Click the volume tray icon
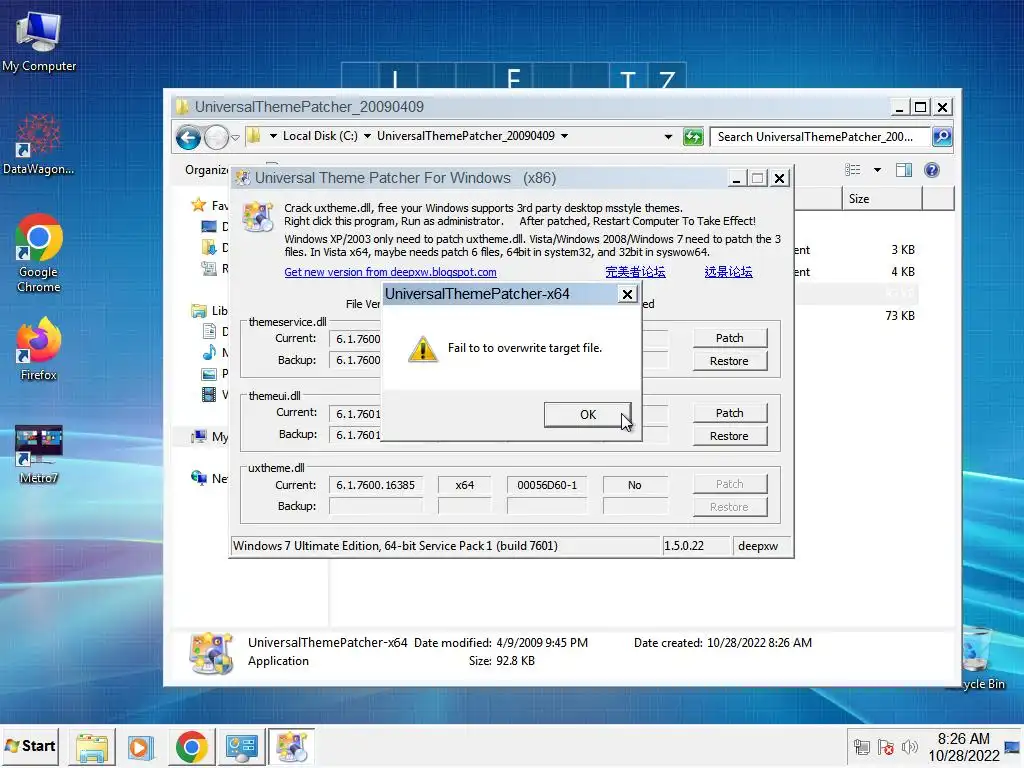This screenshot has height=768, width=1024. [x=910, y=747]
